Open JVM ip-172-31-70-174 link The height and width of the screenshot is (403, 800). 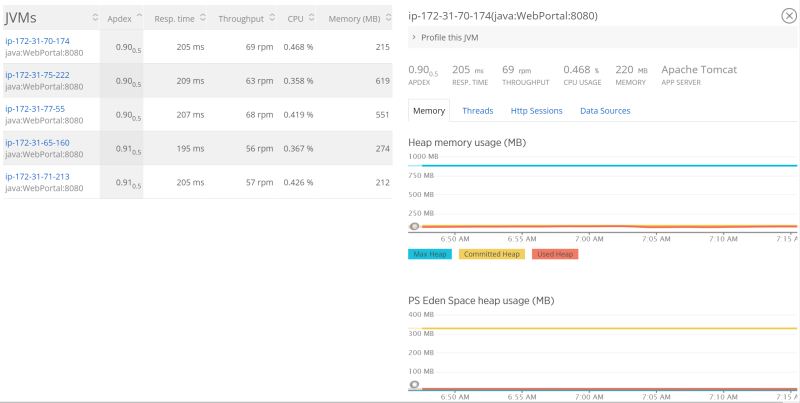point(38,41)
